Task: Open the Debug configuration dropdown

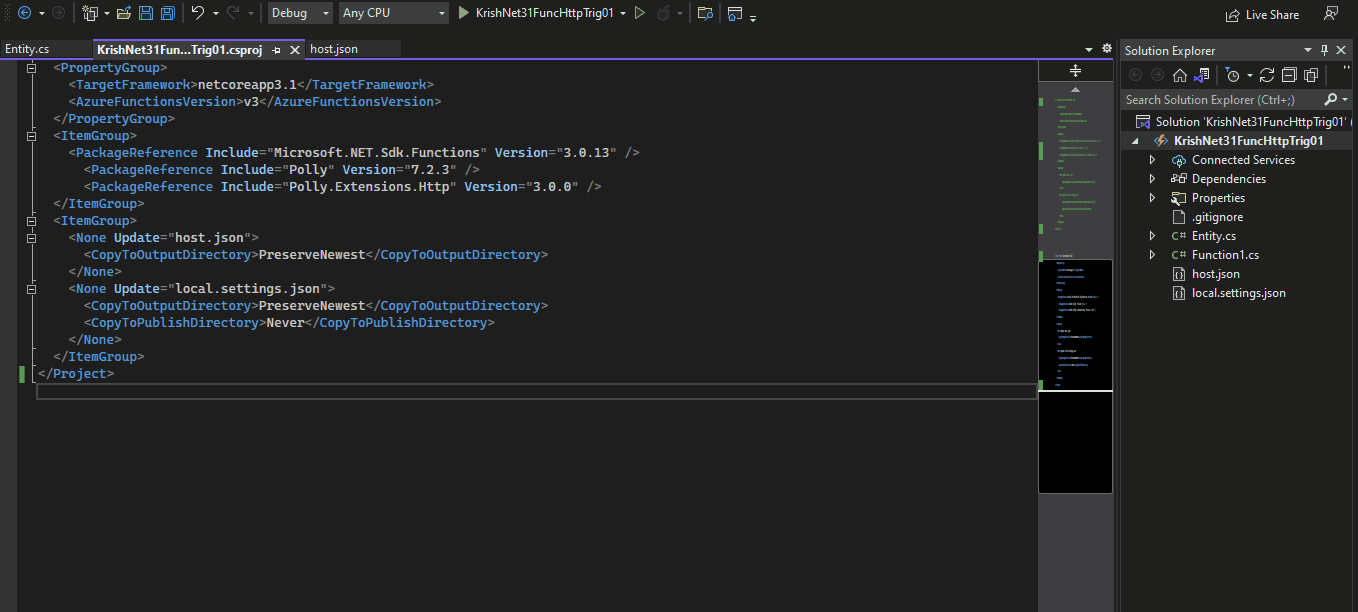Action: [x=300, y=13]
